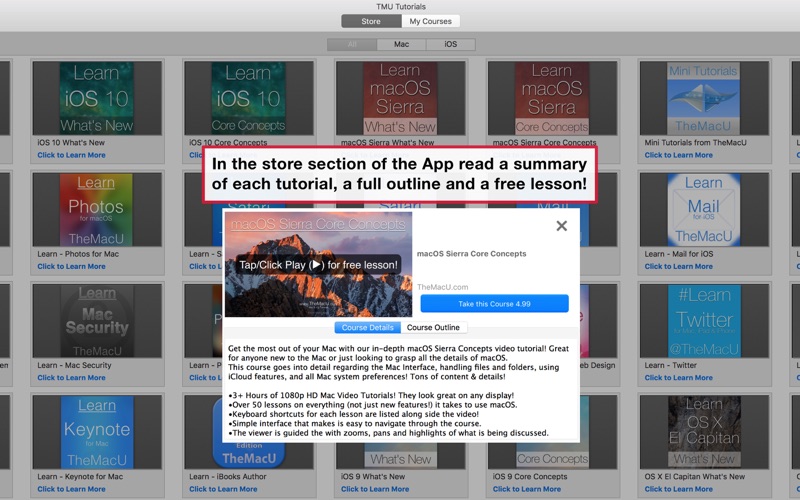The width and height of the screenshot is (800, 500).
Task: Open iOS 10 Core Concepts cover thumbnail
Action: point(248,98)
